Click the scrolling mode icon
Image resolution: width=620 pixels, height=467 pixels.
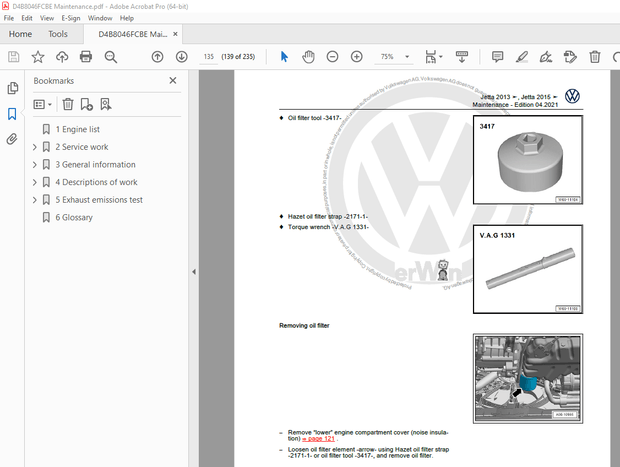coord(462,57)
